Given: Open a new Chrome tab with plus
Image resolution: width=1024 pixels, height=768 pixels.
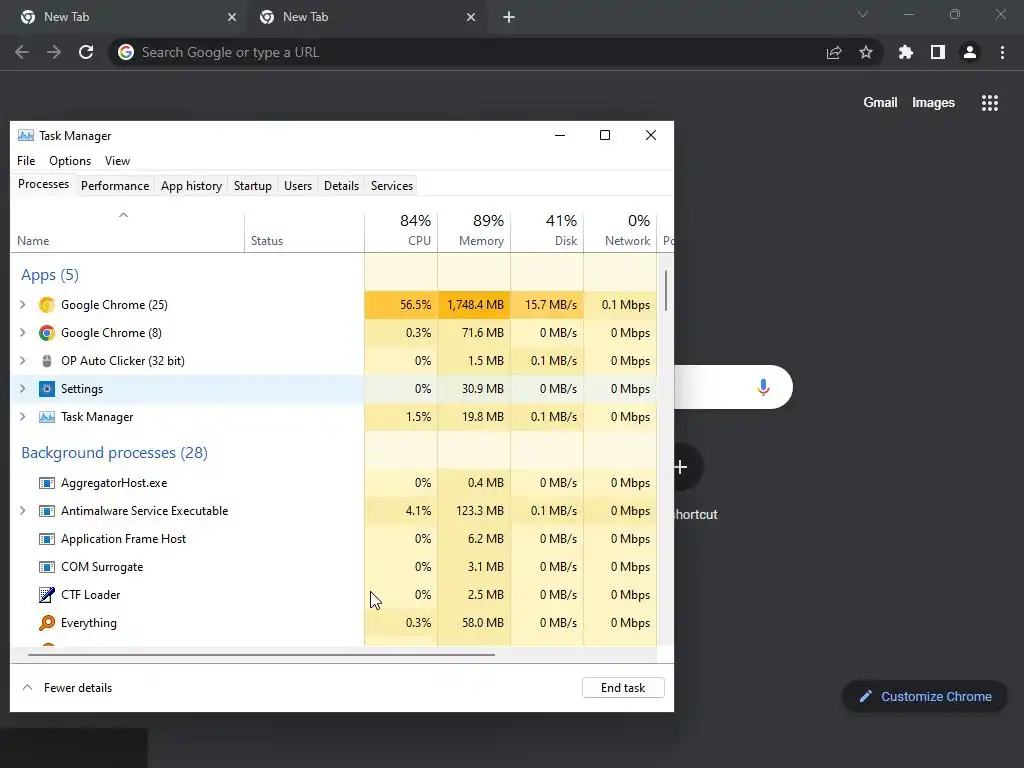Looking at the screenshot, I should click(x=509, y=17).
